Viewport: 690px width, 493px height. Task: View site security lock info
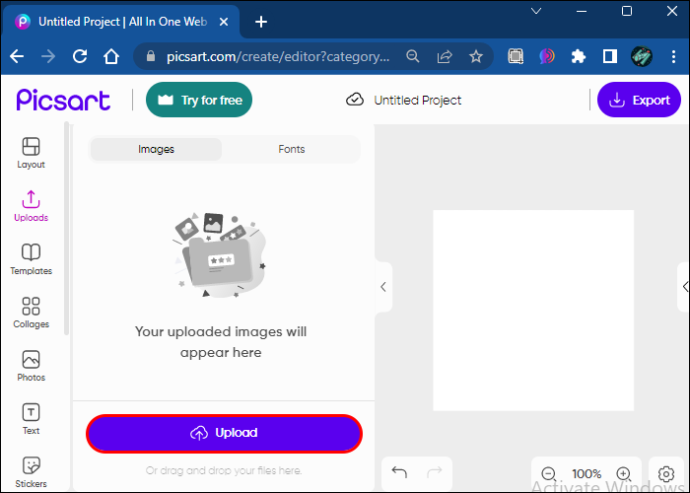151,56
